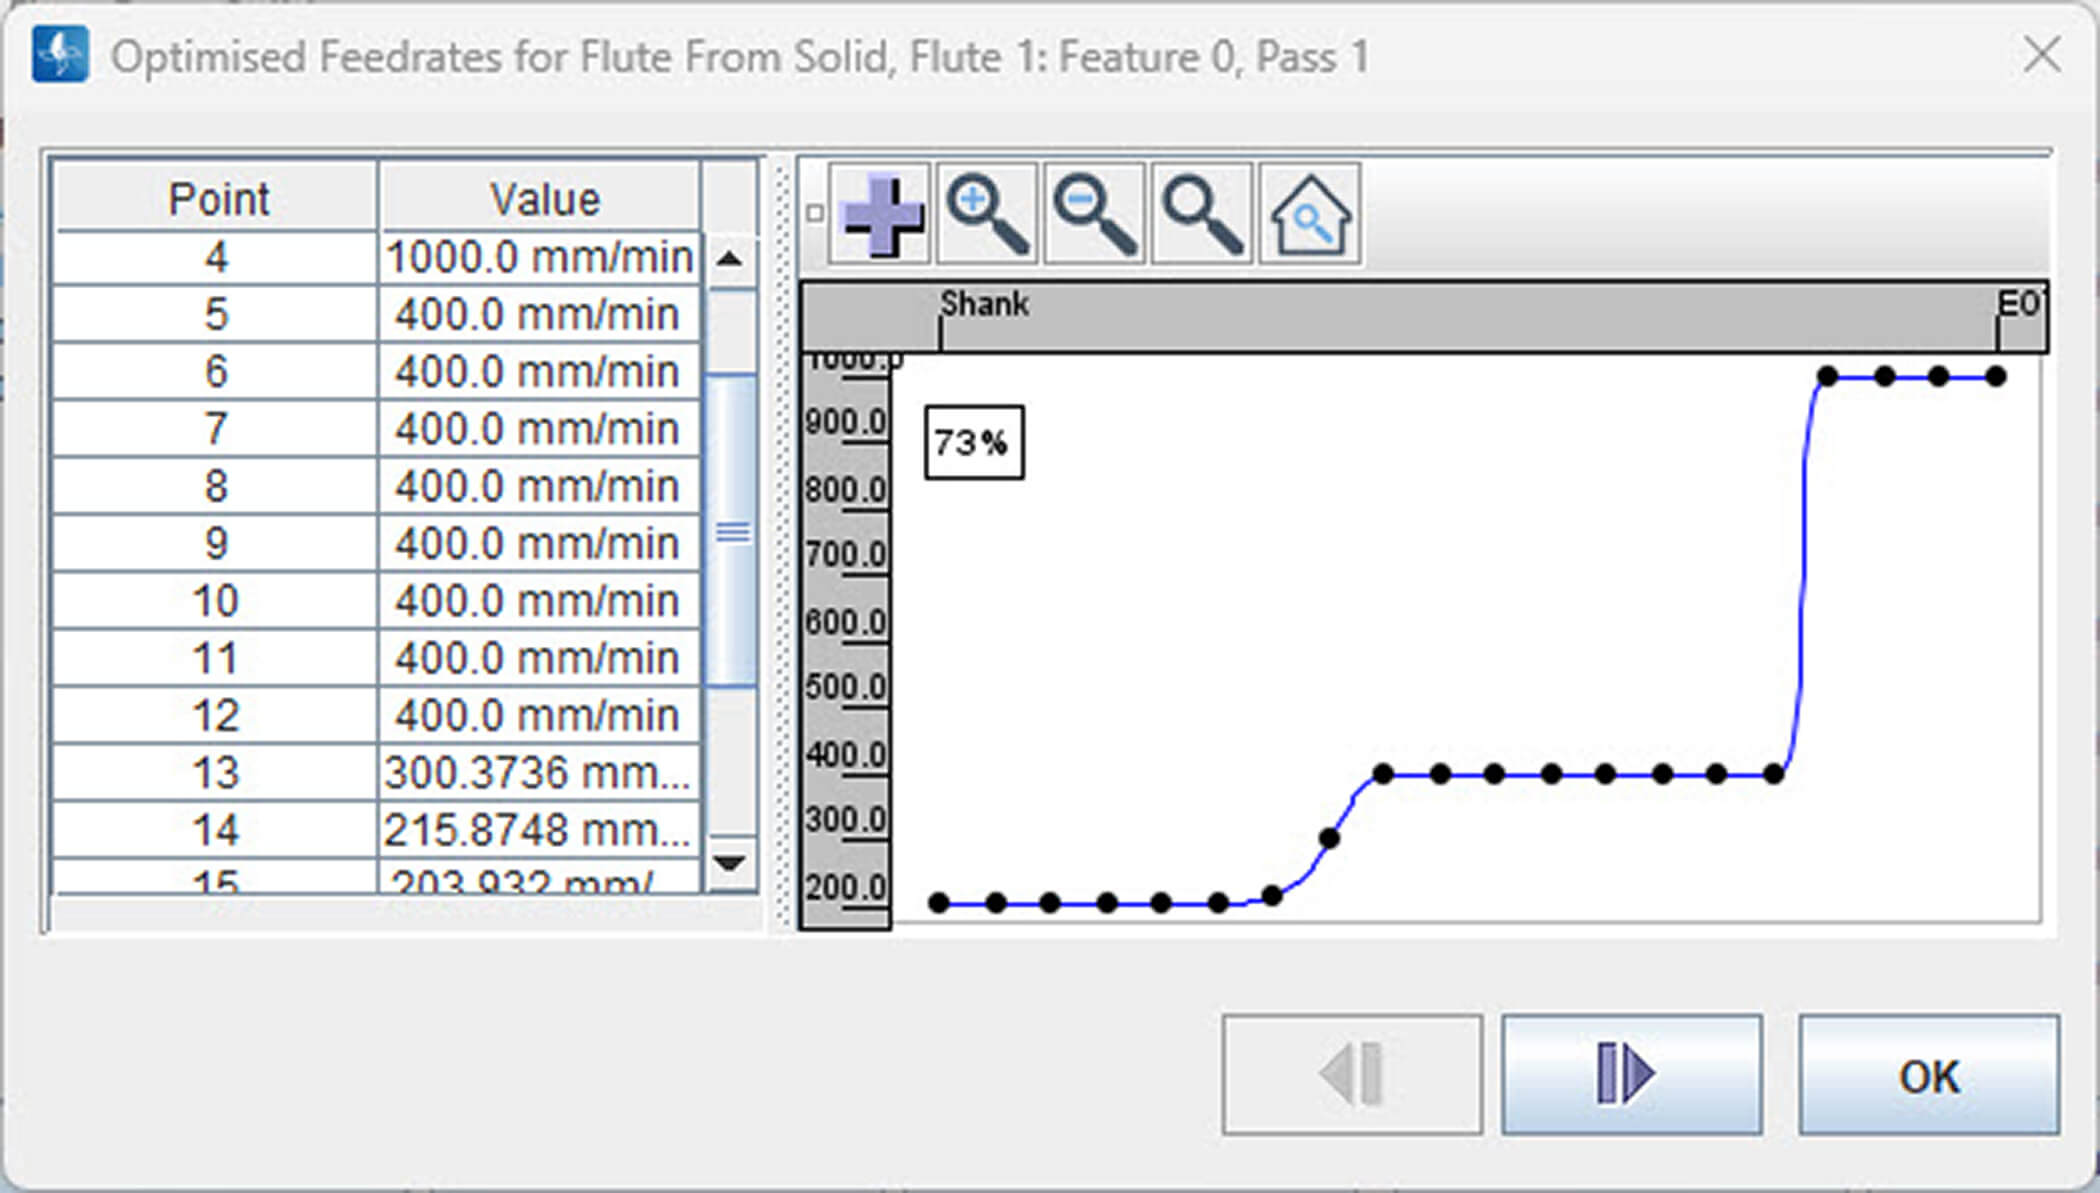
Task: Click the Shank marker on graph ruler
Action: (x=983, y=306)
